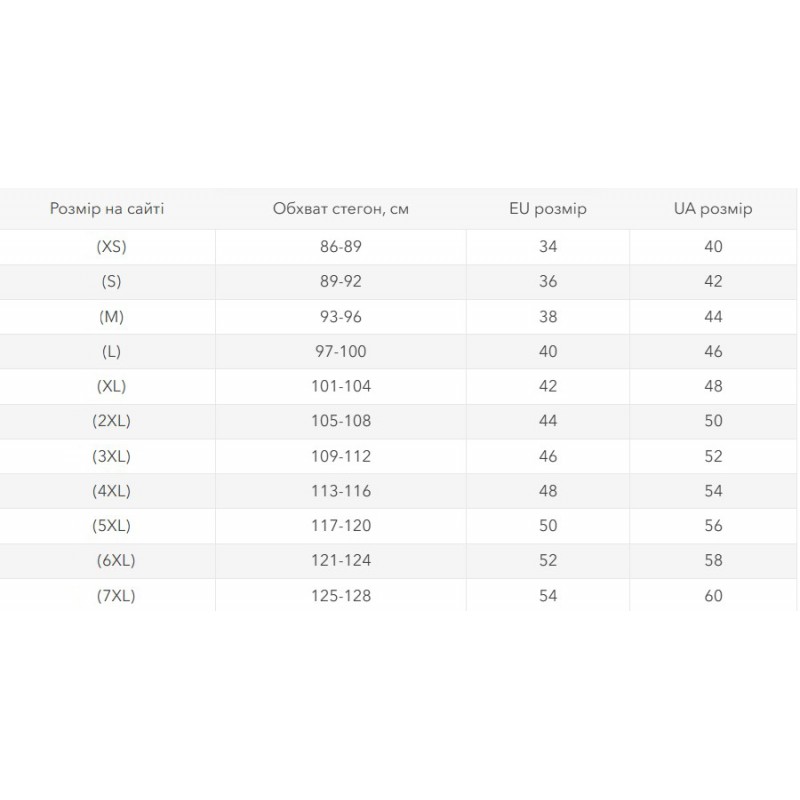Click the (M) size row label

pos(111,317)
